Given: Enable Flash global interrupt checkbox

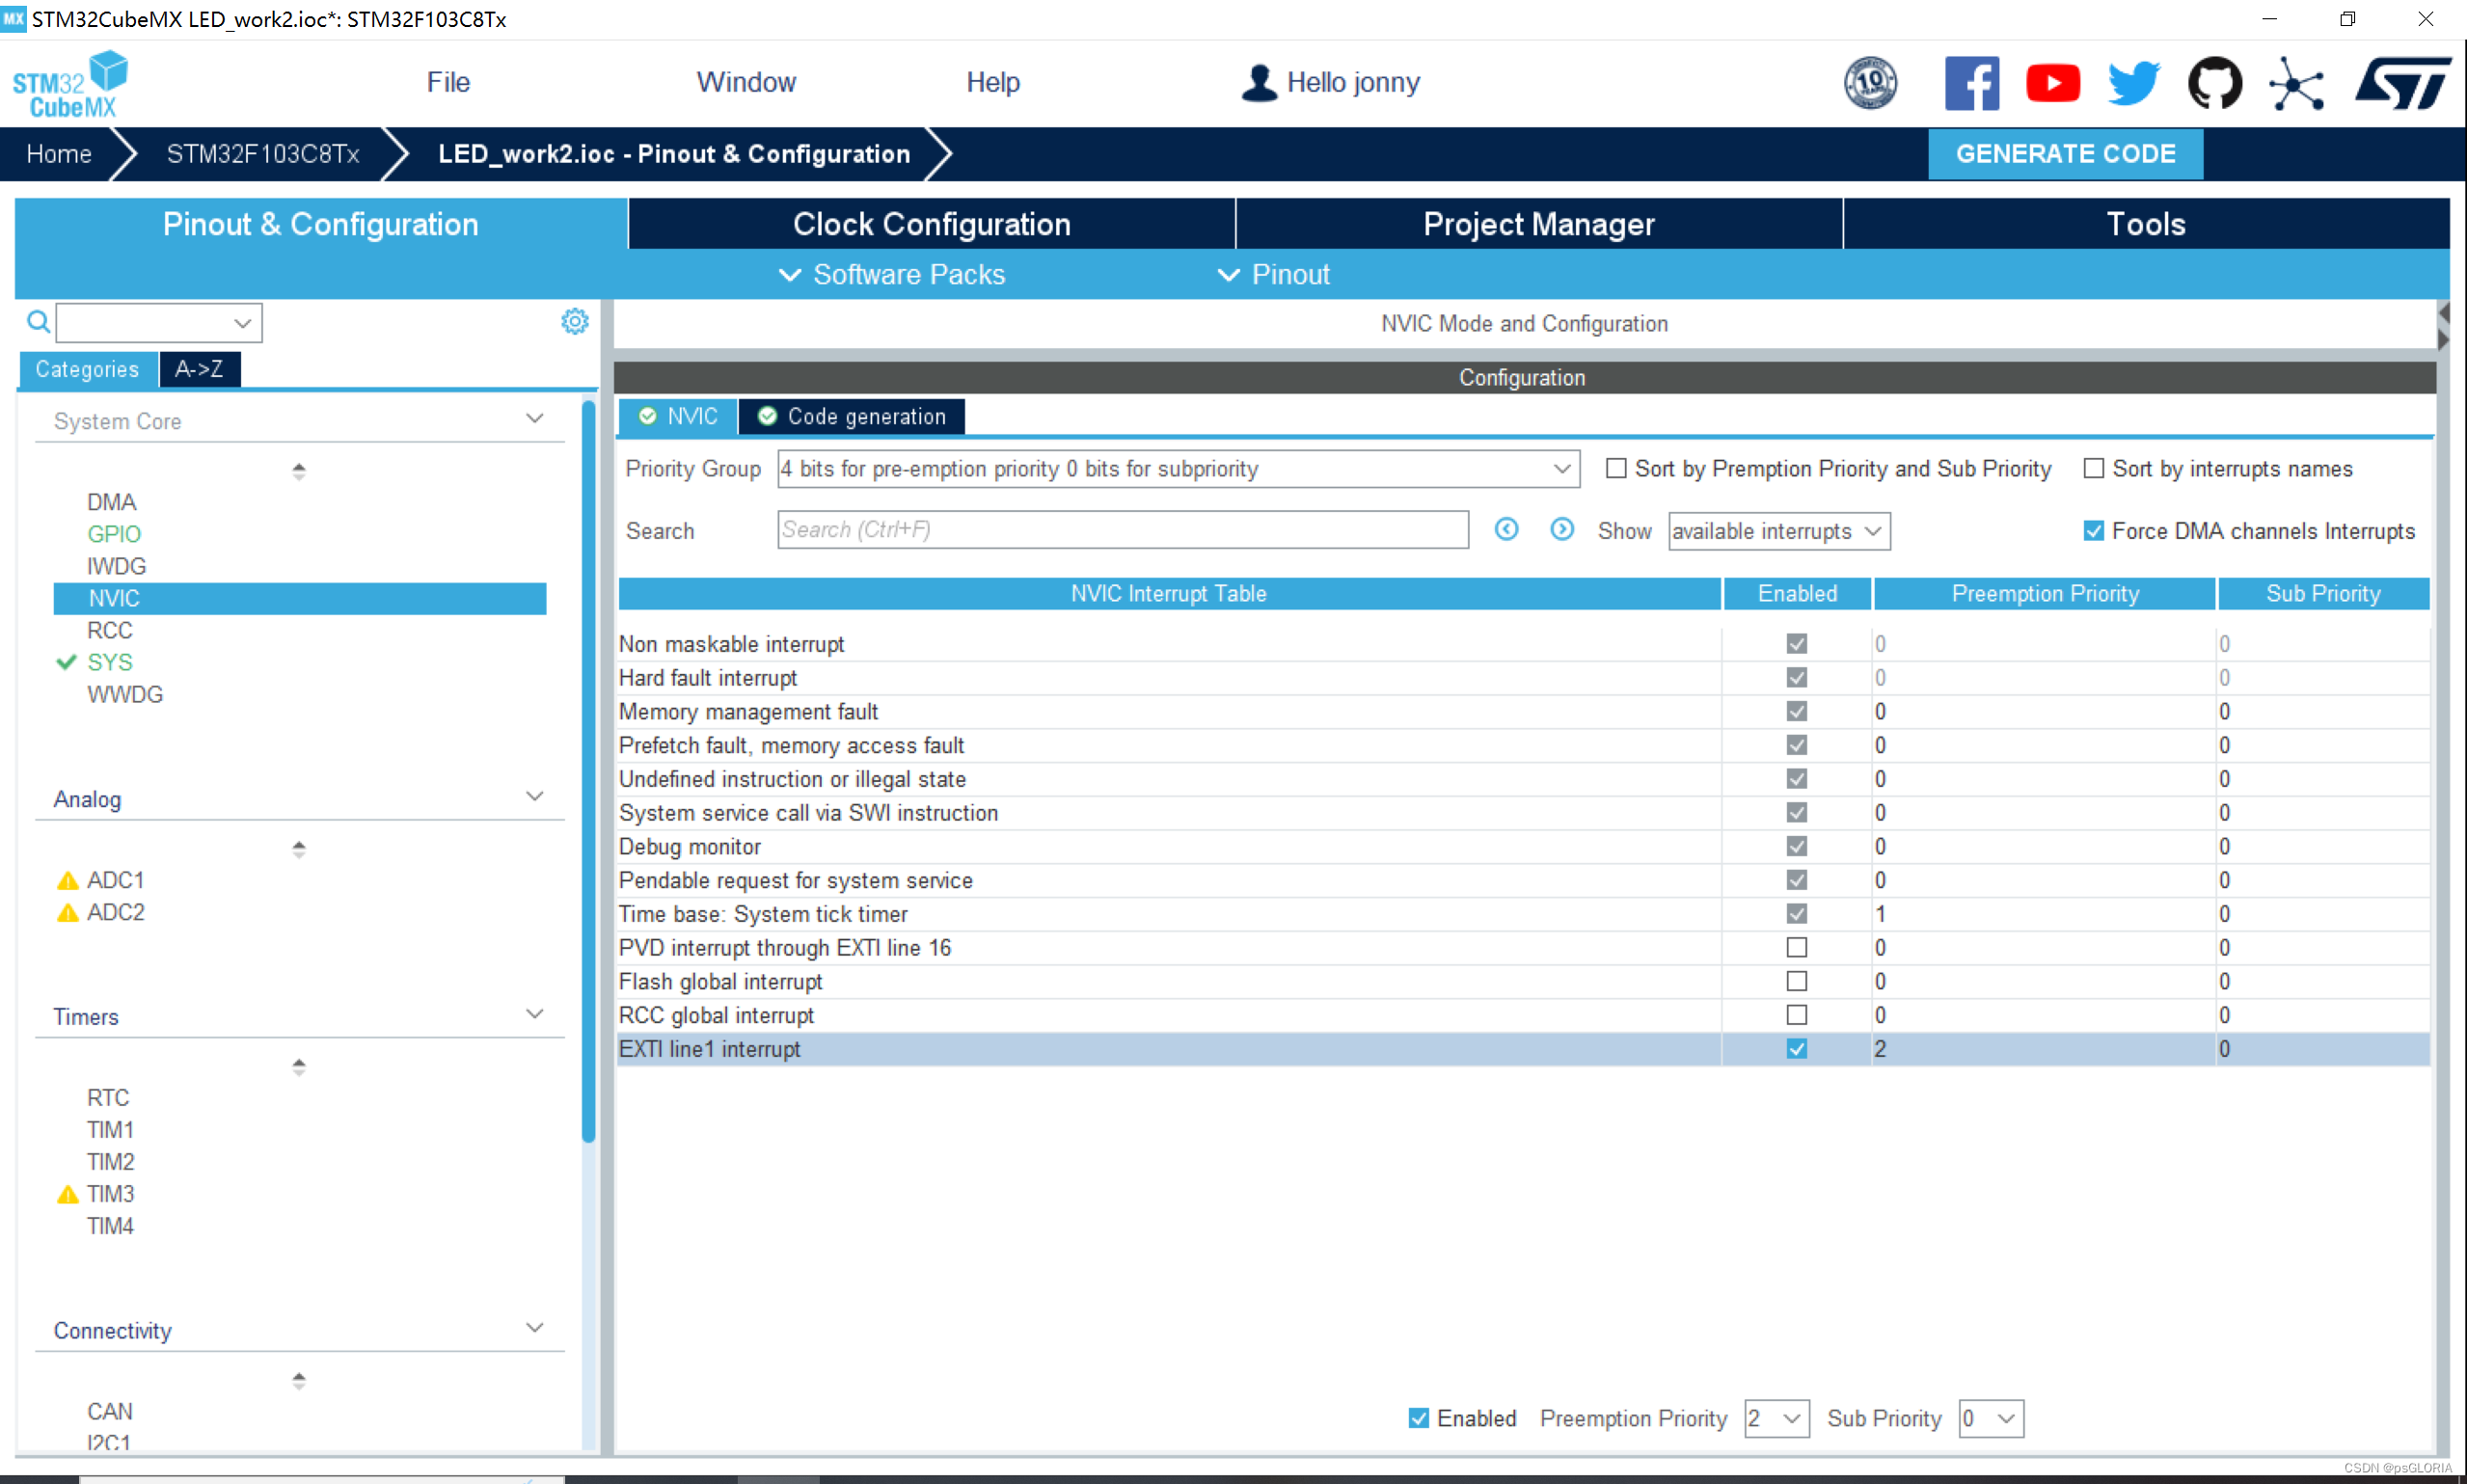Looking at the screenshot, I should click(x=1796, y=981).
